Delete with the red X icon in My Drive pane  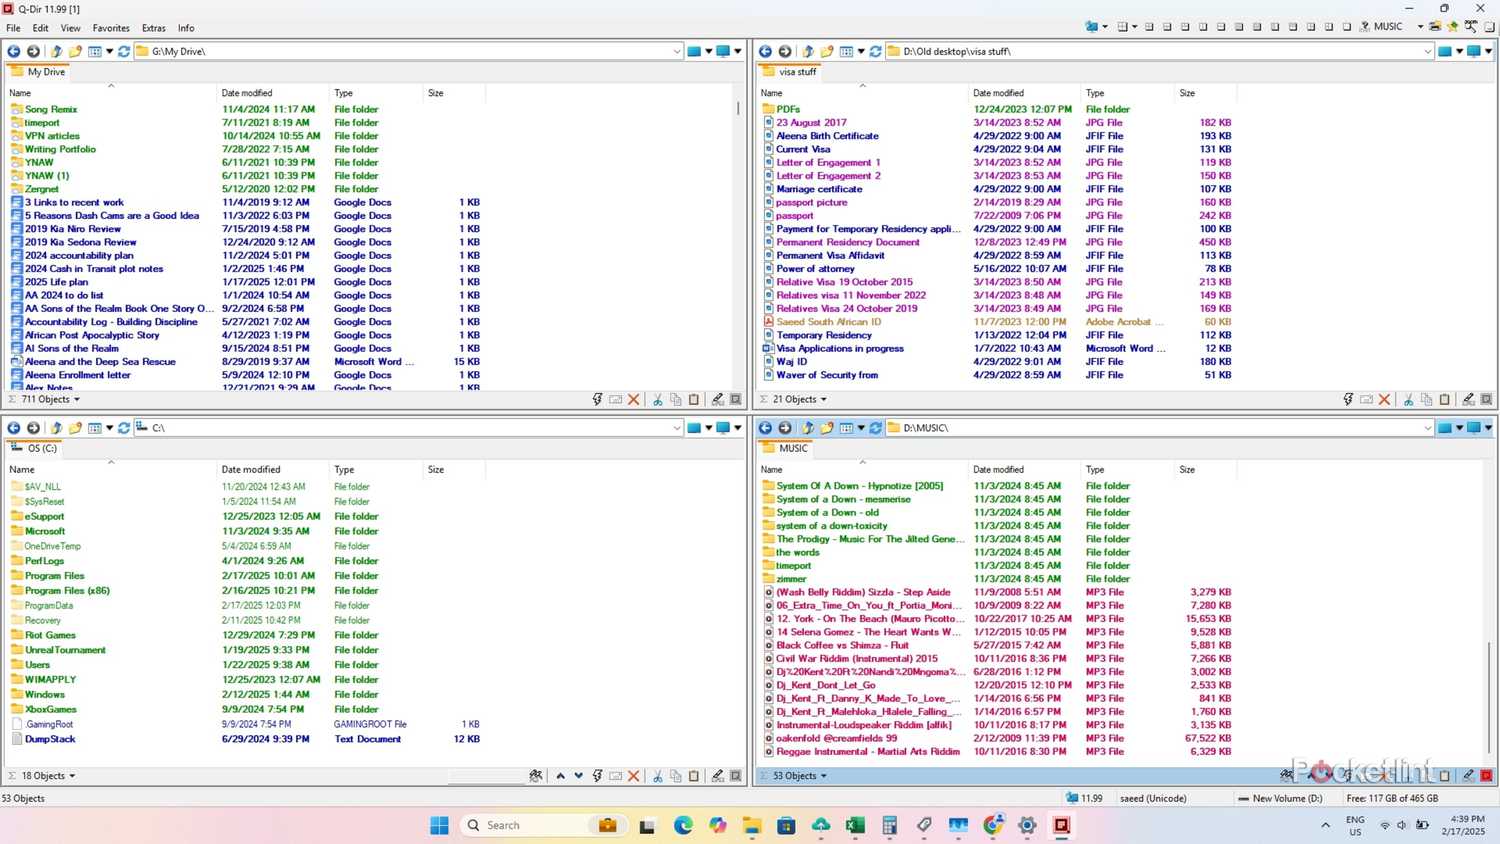click(633, 399)
